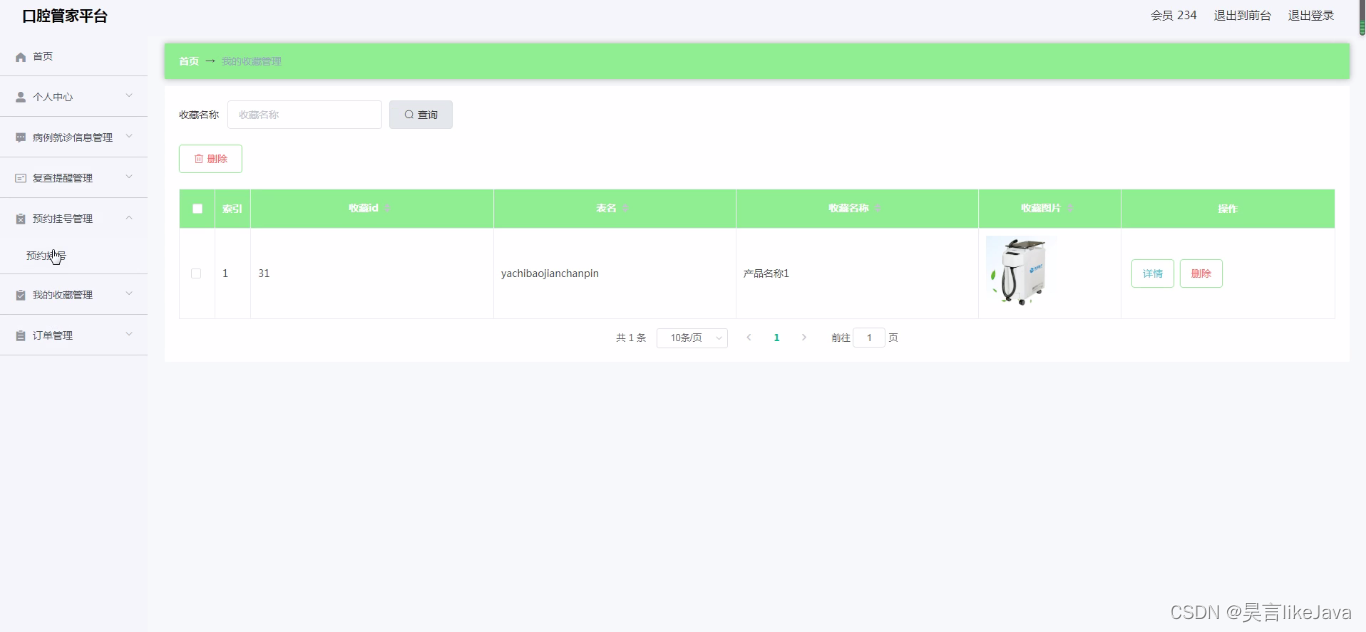Screen dimensions: 1366x632
Task: Click the chat icon of 病例就诊信息管理
Action: coord(20,137)
